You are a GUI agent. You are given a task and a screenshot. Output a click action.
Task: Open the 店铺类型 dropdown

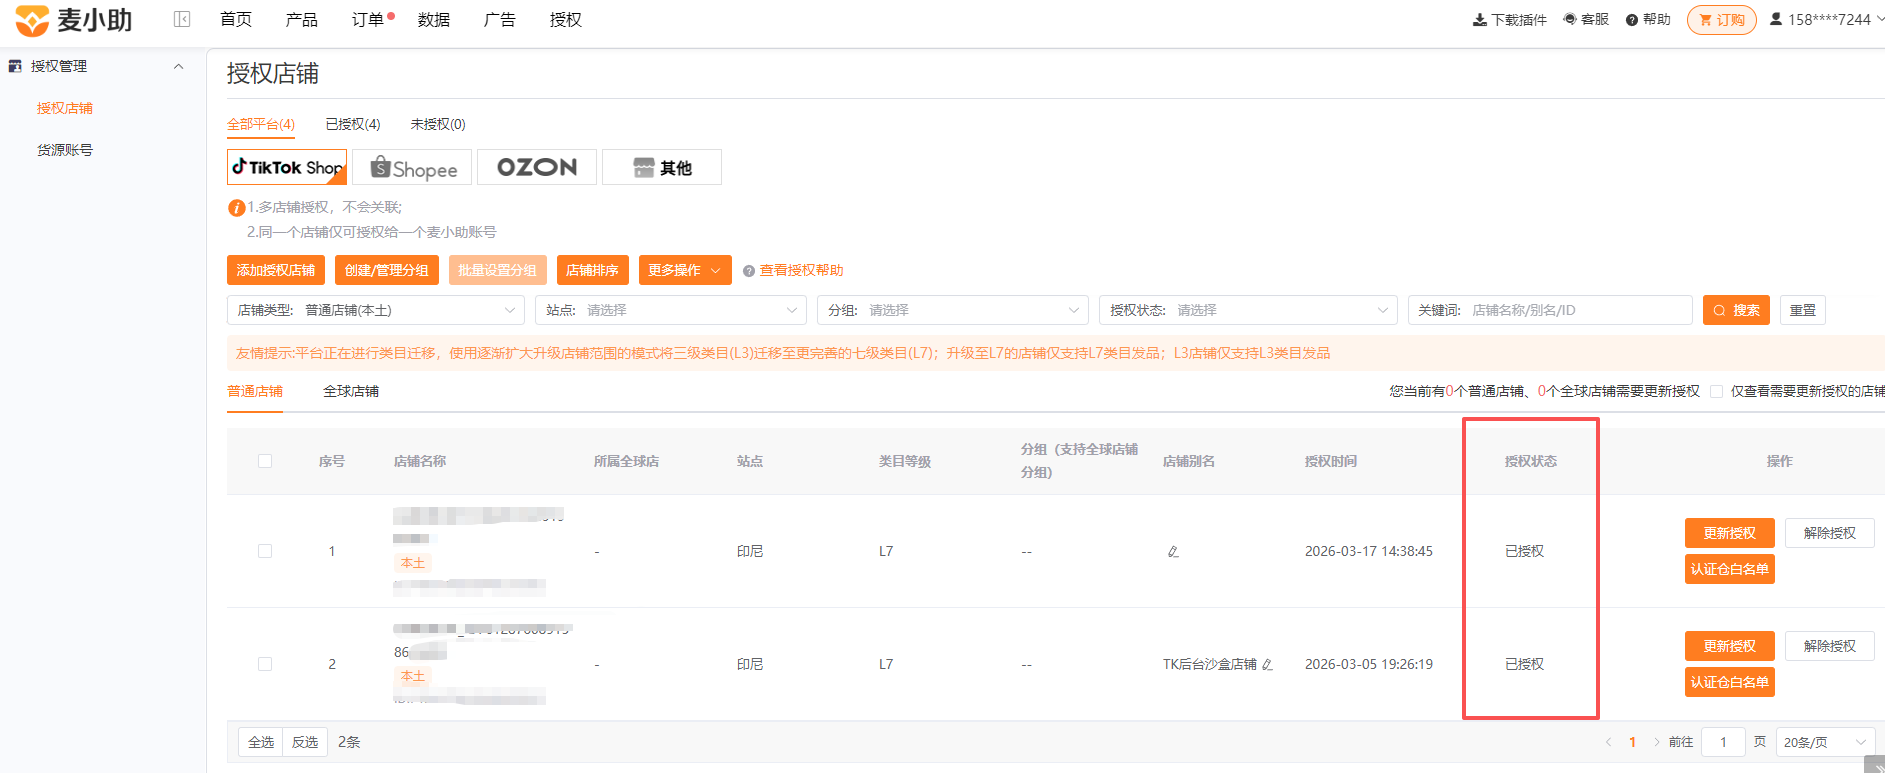376,310
